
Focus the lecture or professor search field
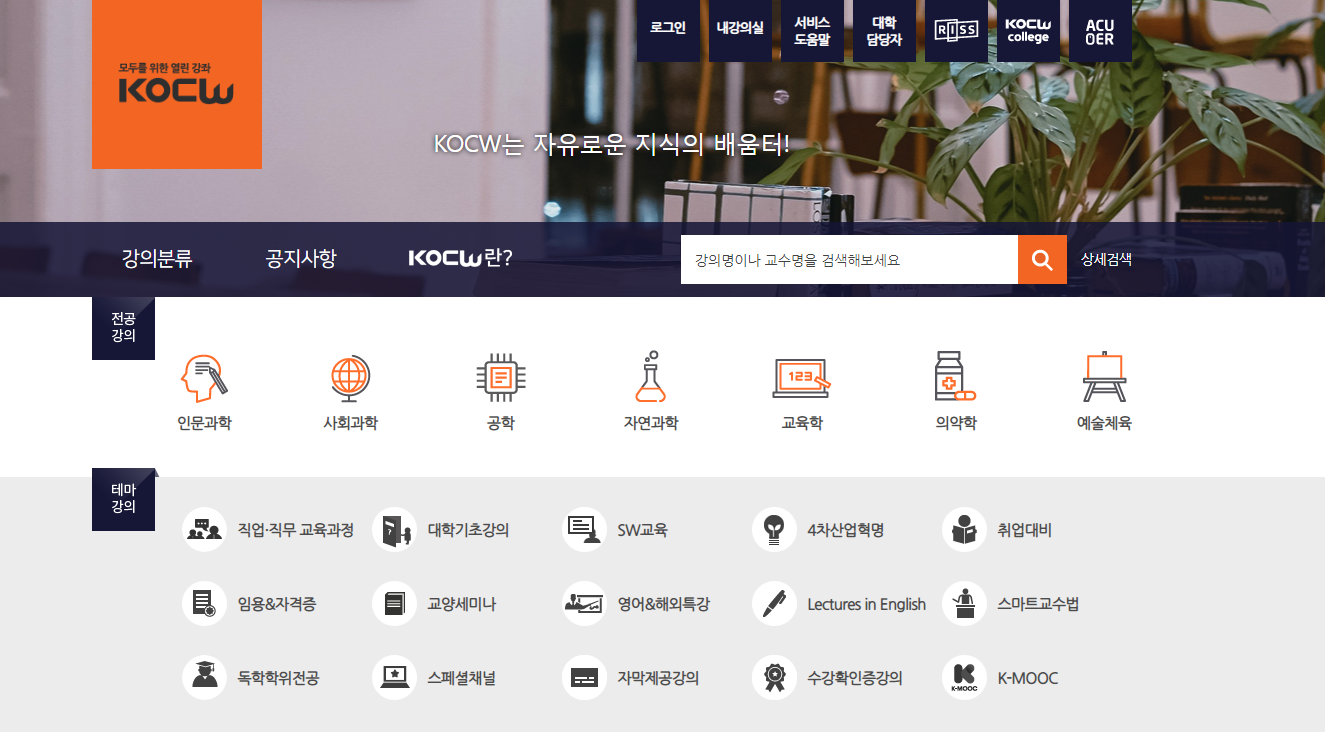849,260
